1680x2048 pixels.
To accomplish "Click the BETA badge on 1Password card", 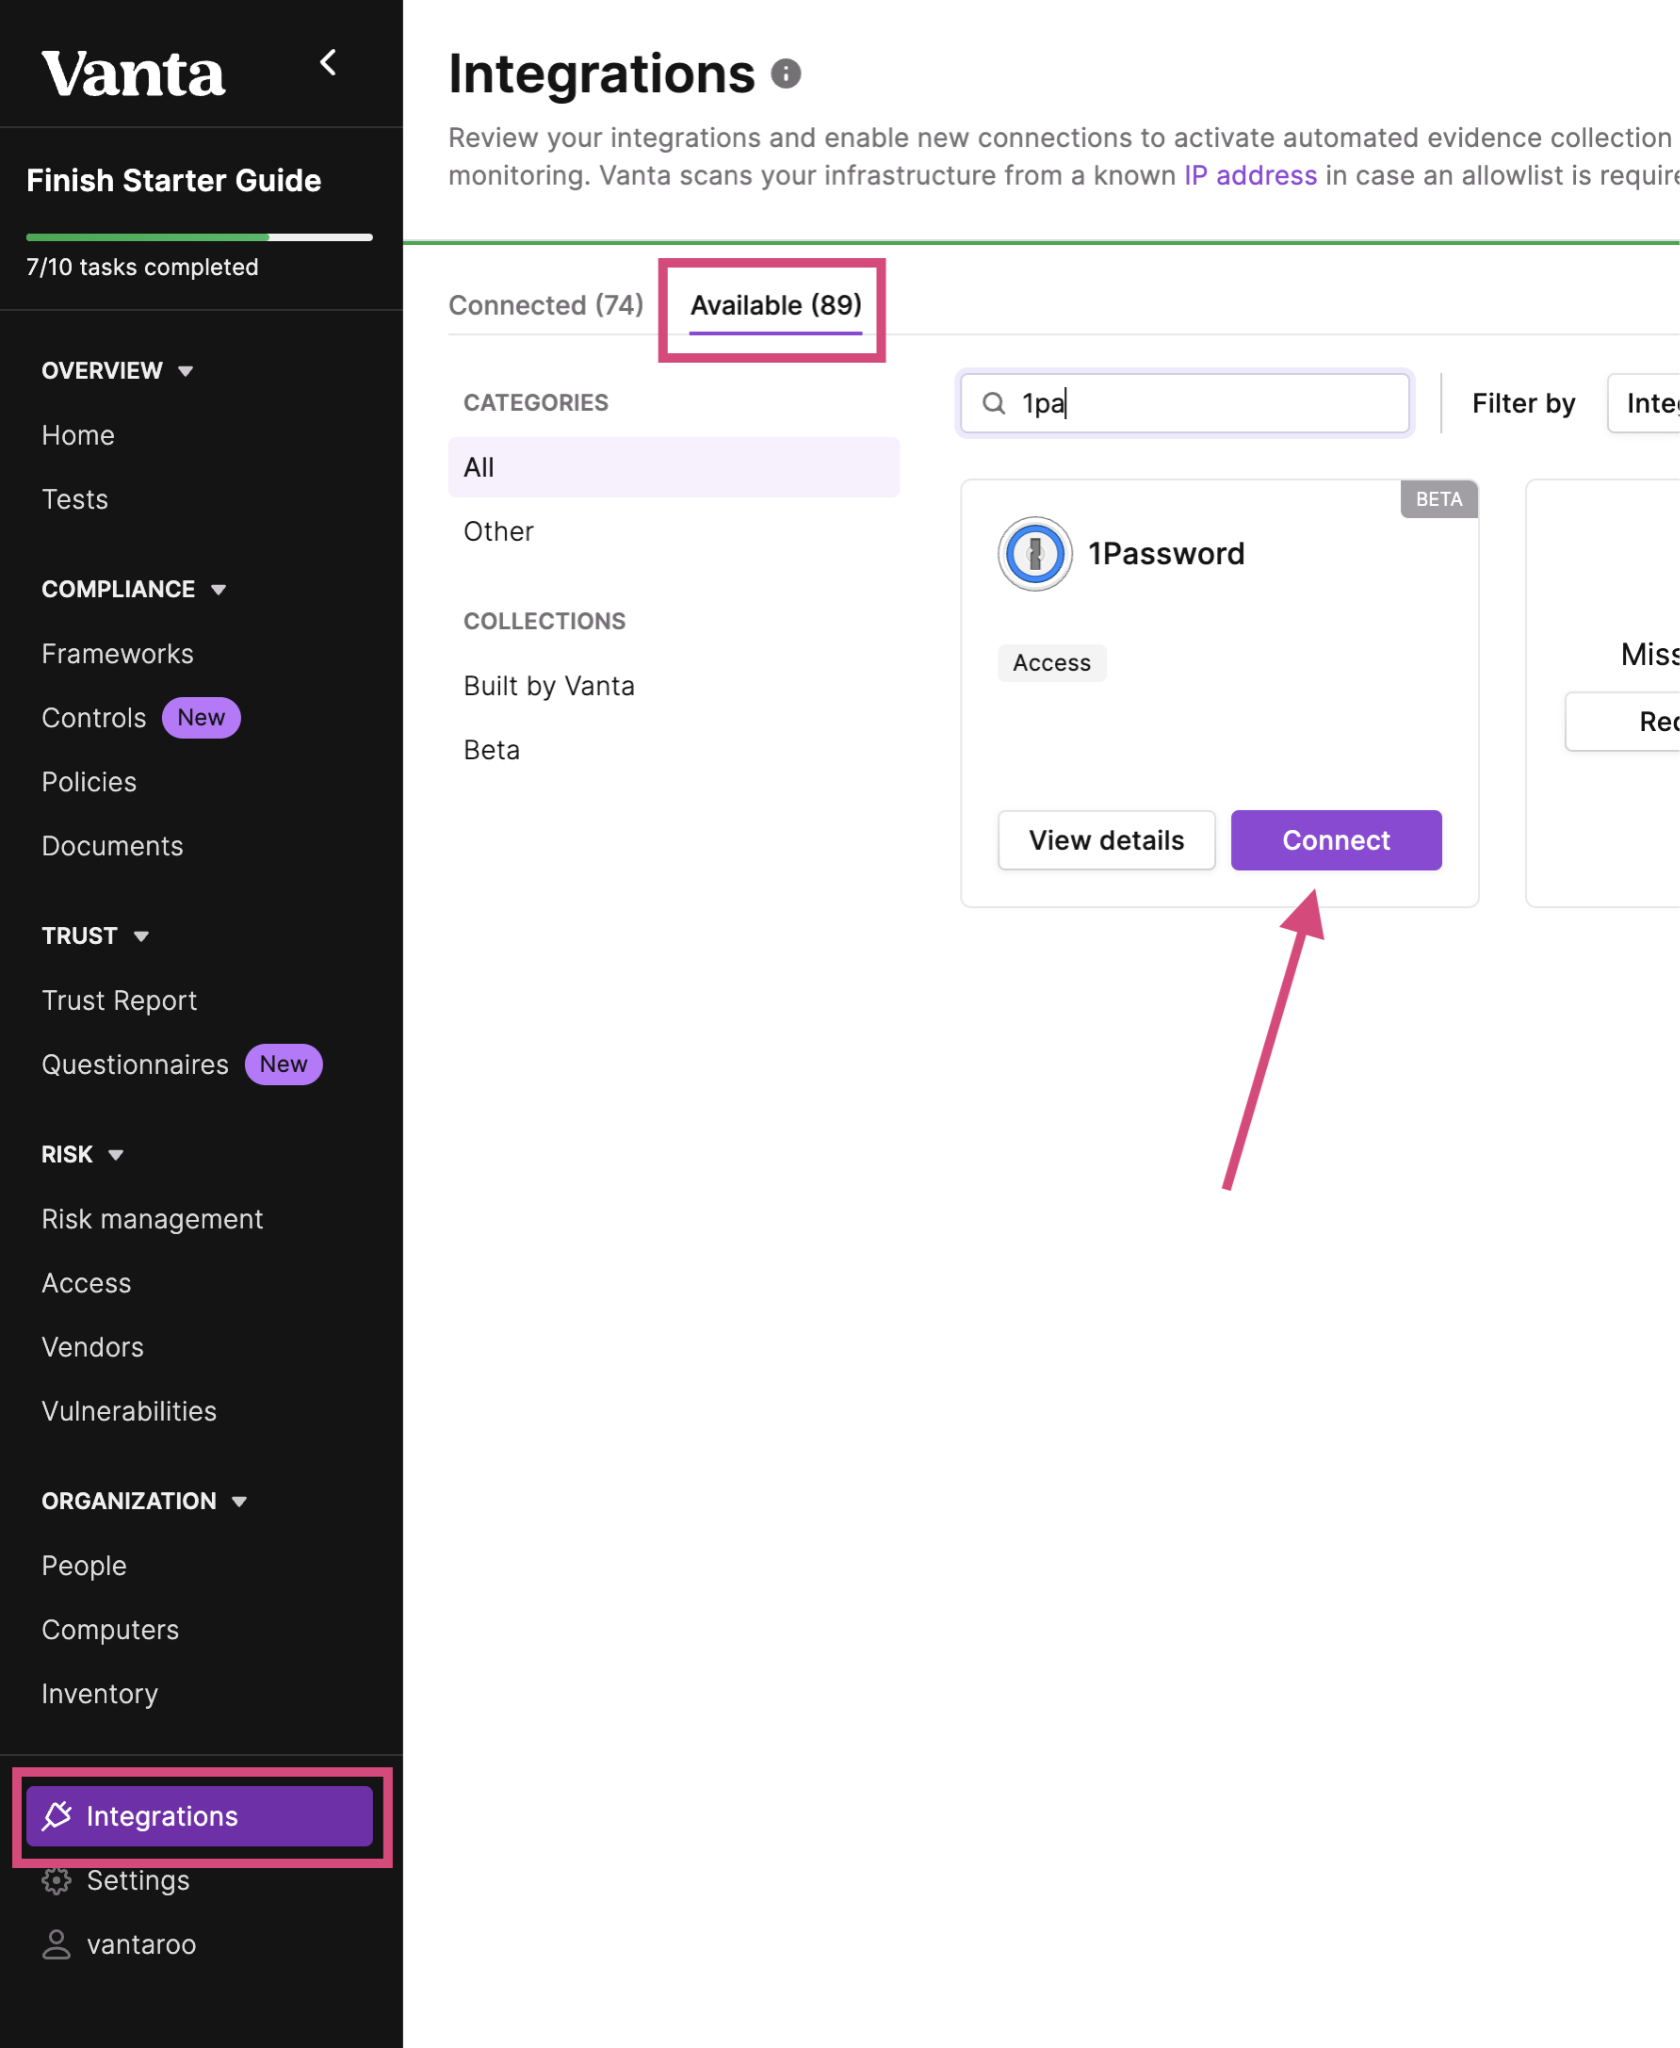I will coord(1438,499).
